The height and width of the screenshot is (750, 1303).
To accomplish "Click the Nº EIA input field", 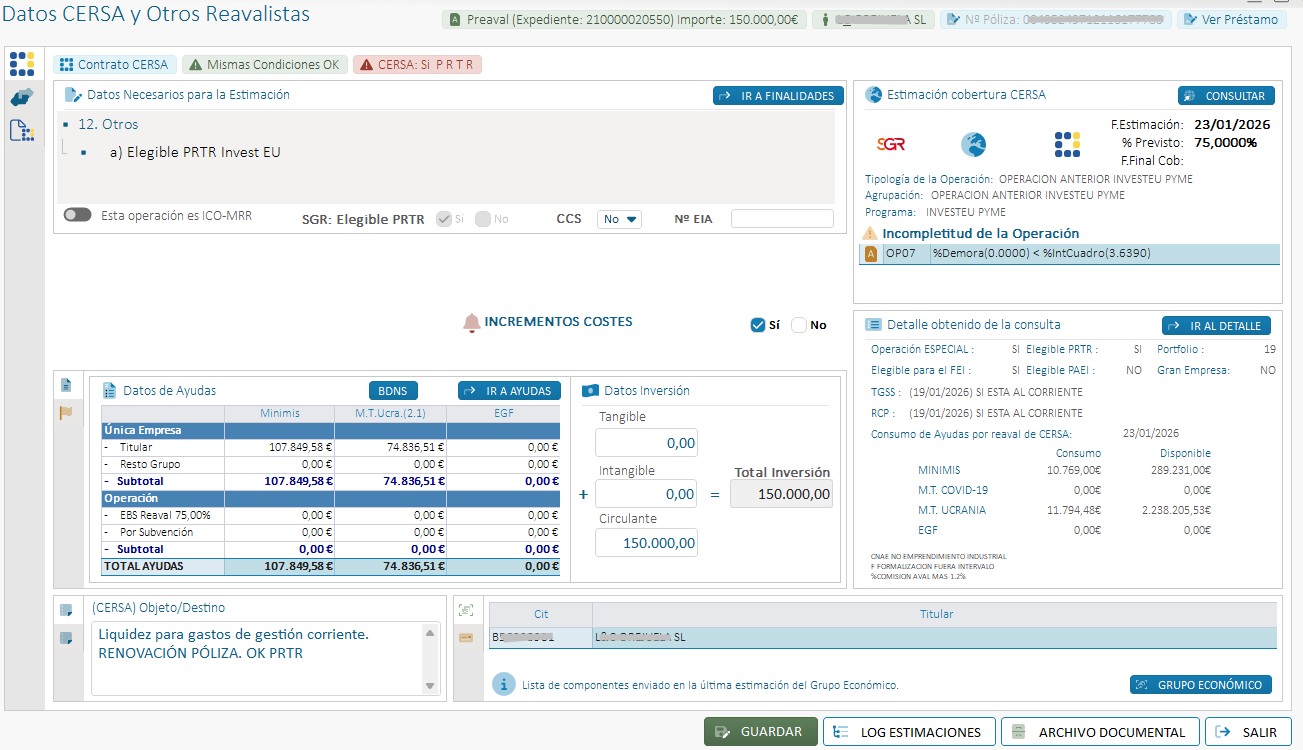I will (x=781, y=219).
